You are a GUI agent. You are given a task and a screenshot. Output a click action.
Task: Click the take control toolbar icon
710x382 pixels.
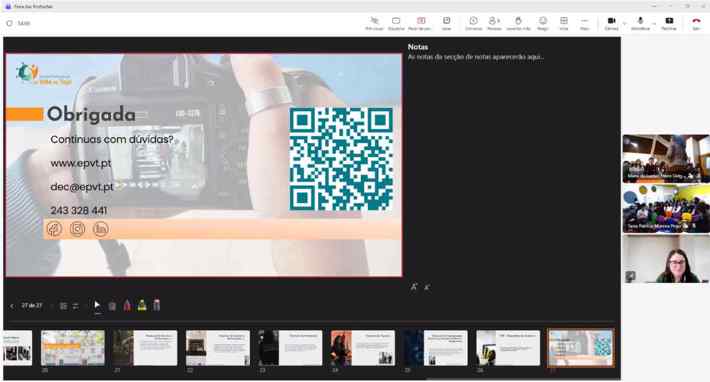[374, 23]
